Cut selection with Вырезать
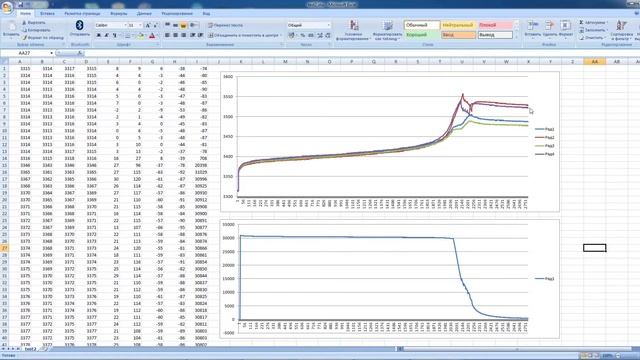Screen dimensions: 640x360 [33, 23]
